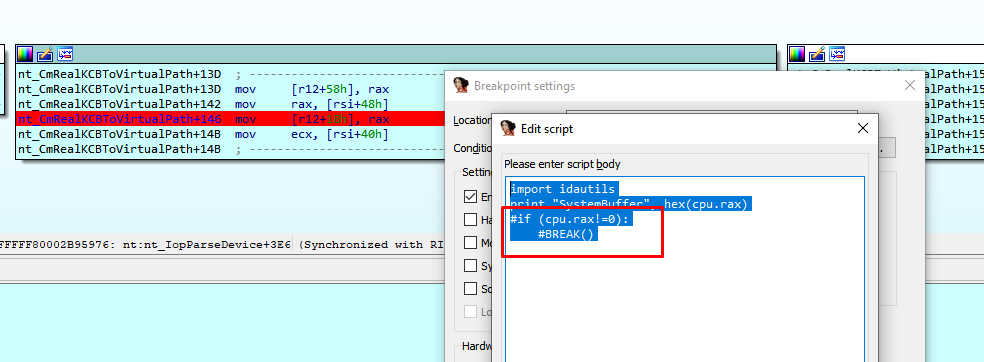Toggle the checked 'En' (Enabled) checkbox
The image size is (984, 362).
coord(470,196)
